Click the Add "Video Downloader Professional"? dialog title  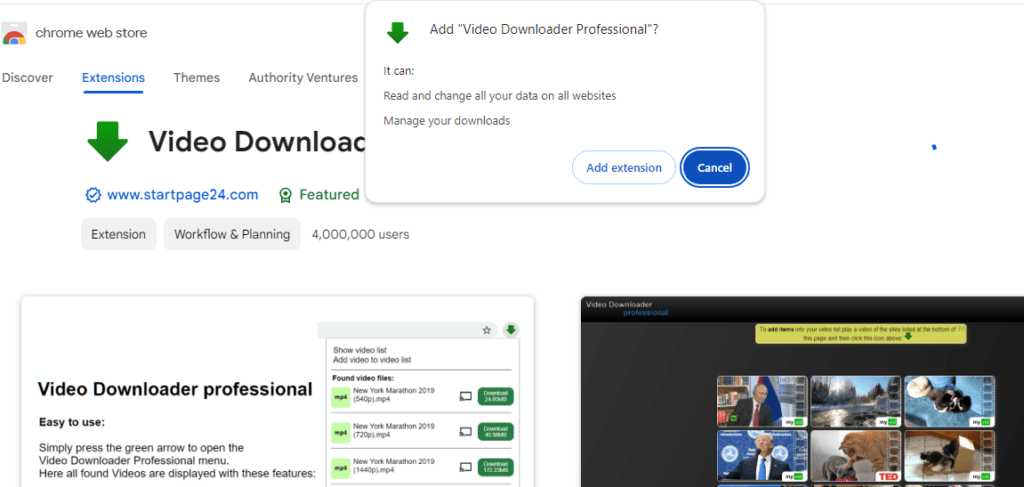(544, 30)
